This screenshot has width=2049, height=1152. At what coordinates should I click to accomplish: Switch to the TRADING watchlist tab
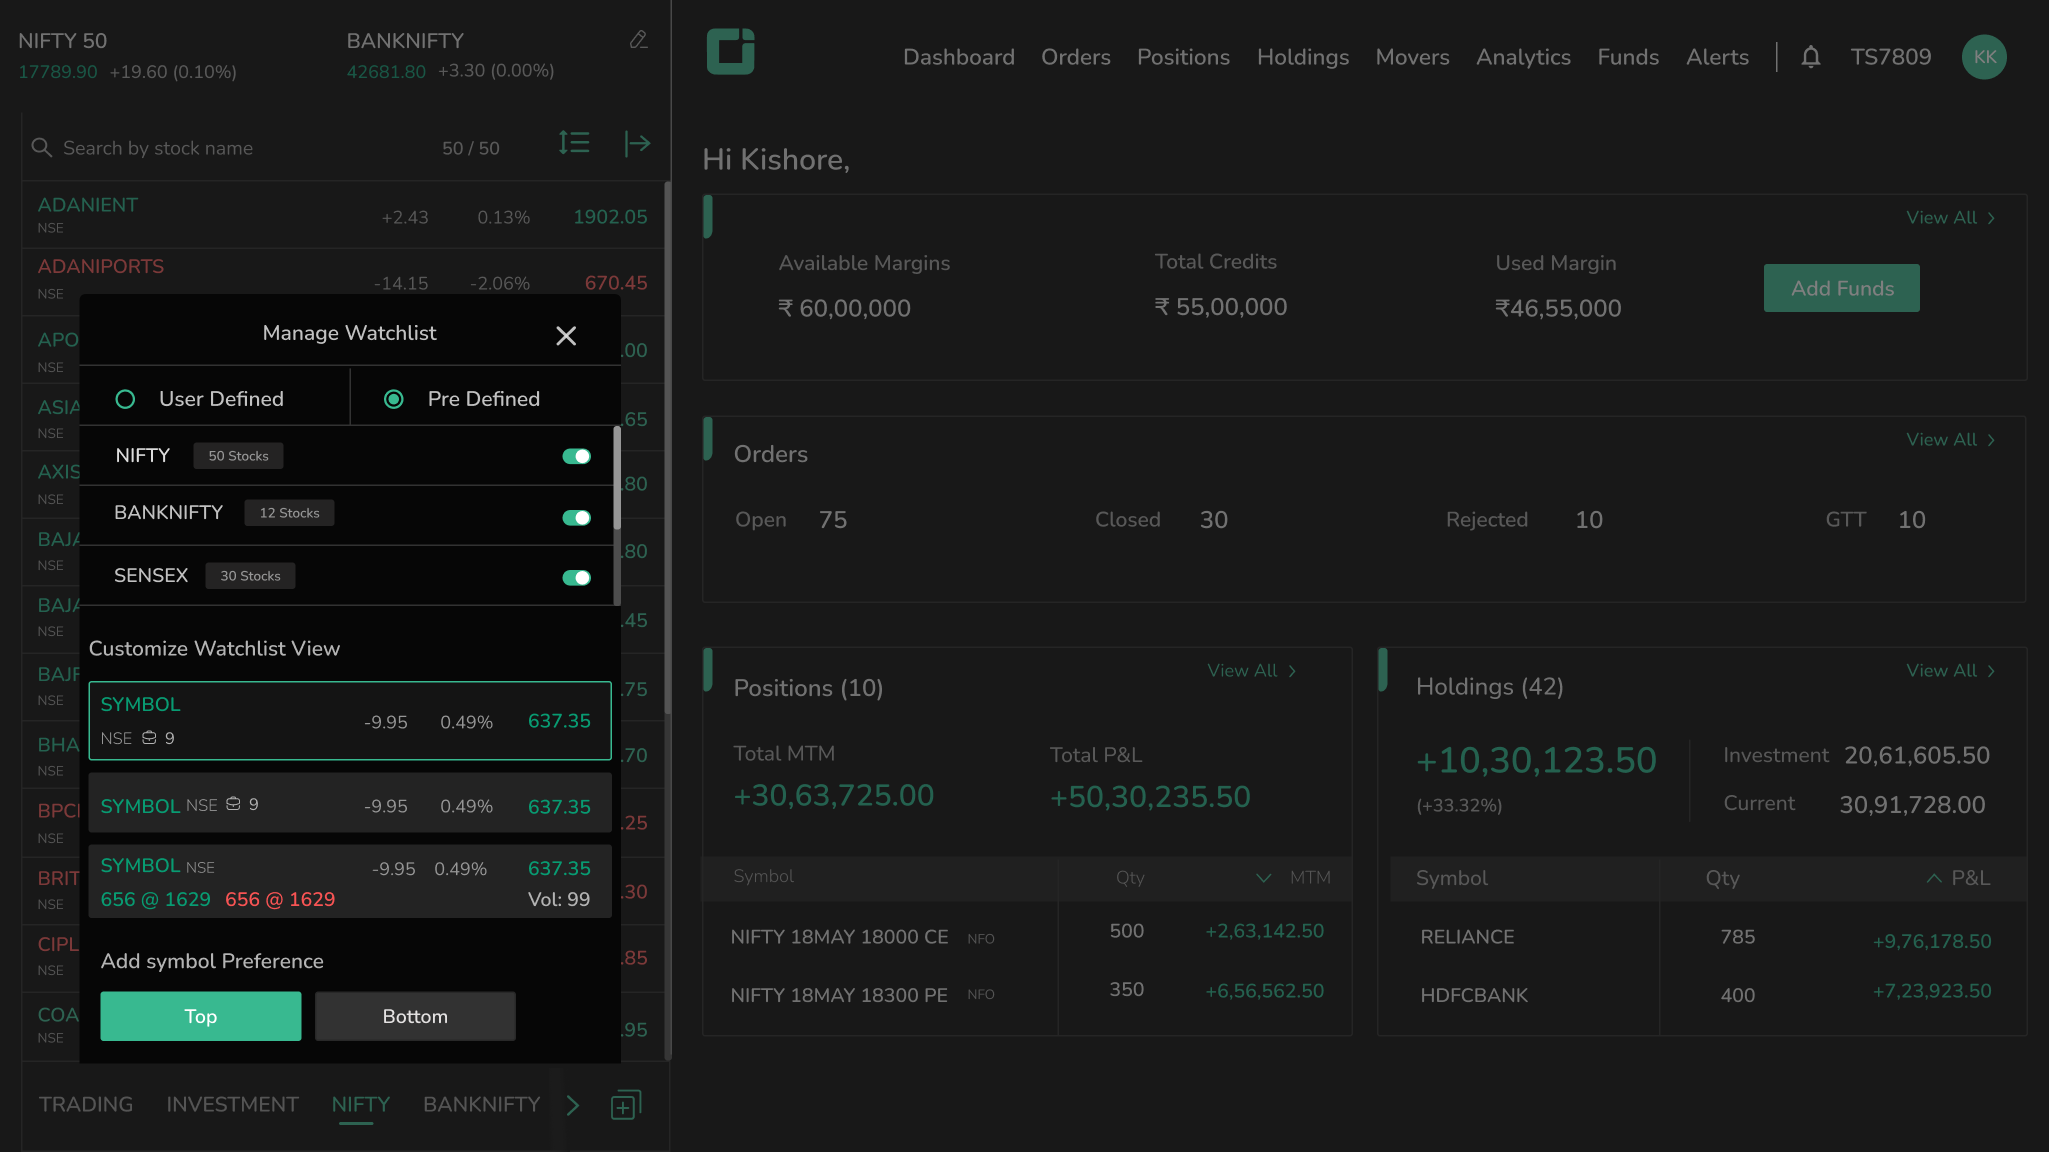(x=86, y=1104)
